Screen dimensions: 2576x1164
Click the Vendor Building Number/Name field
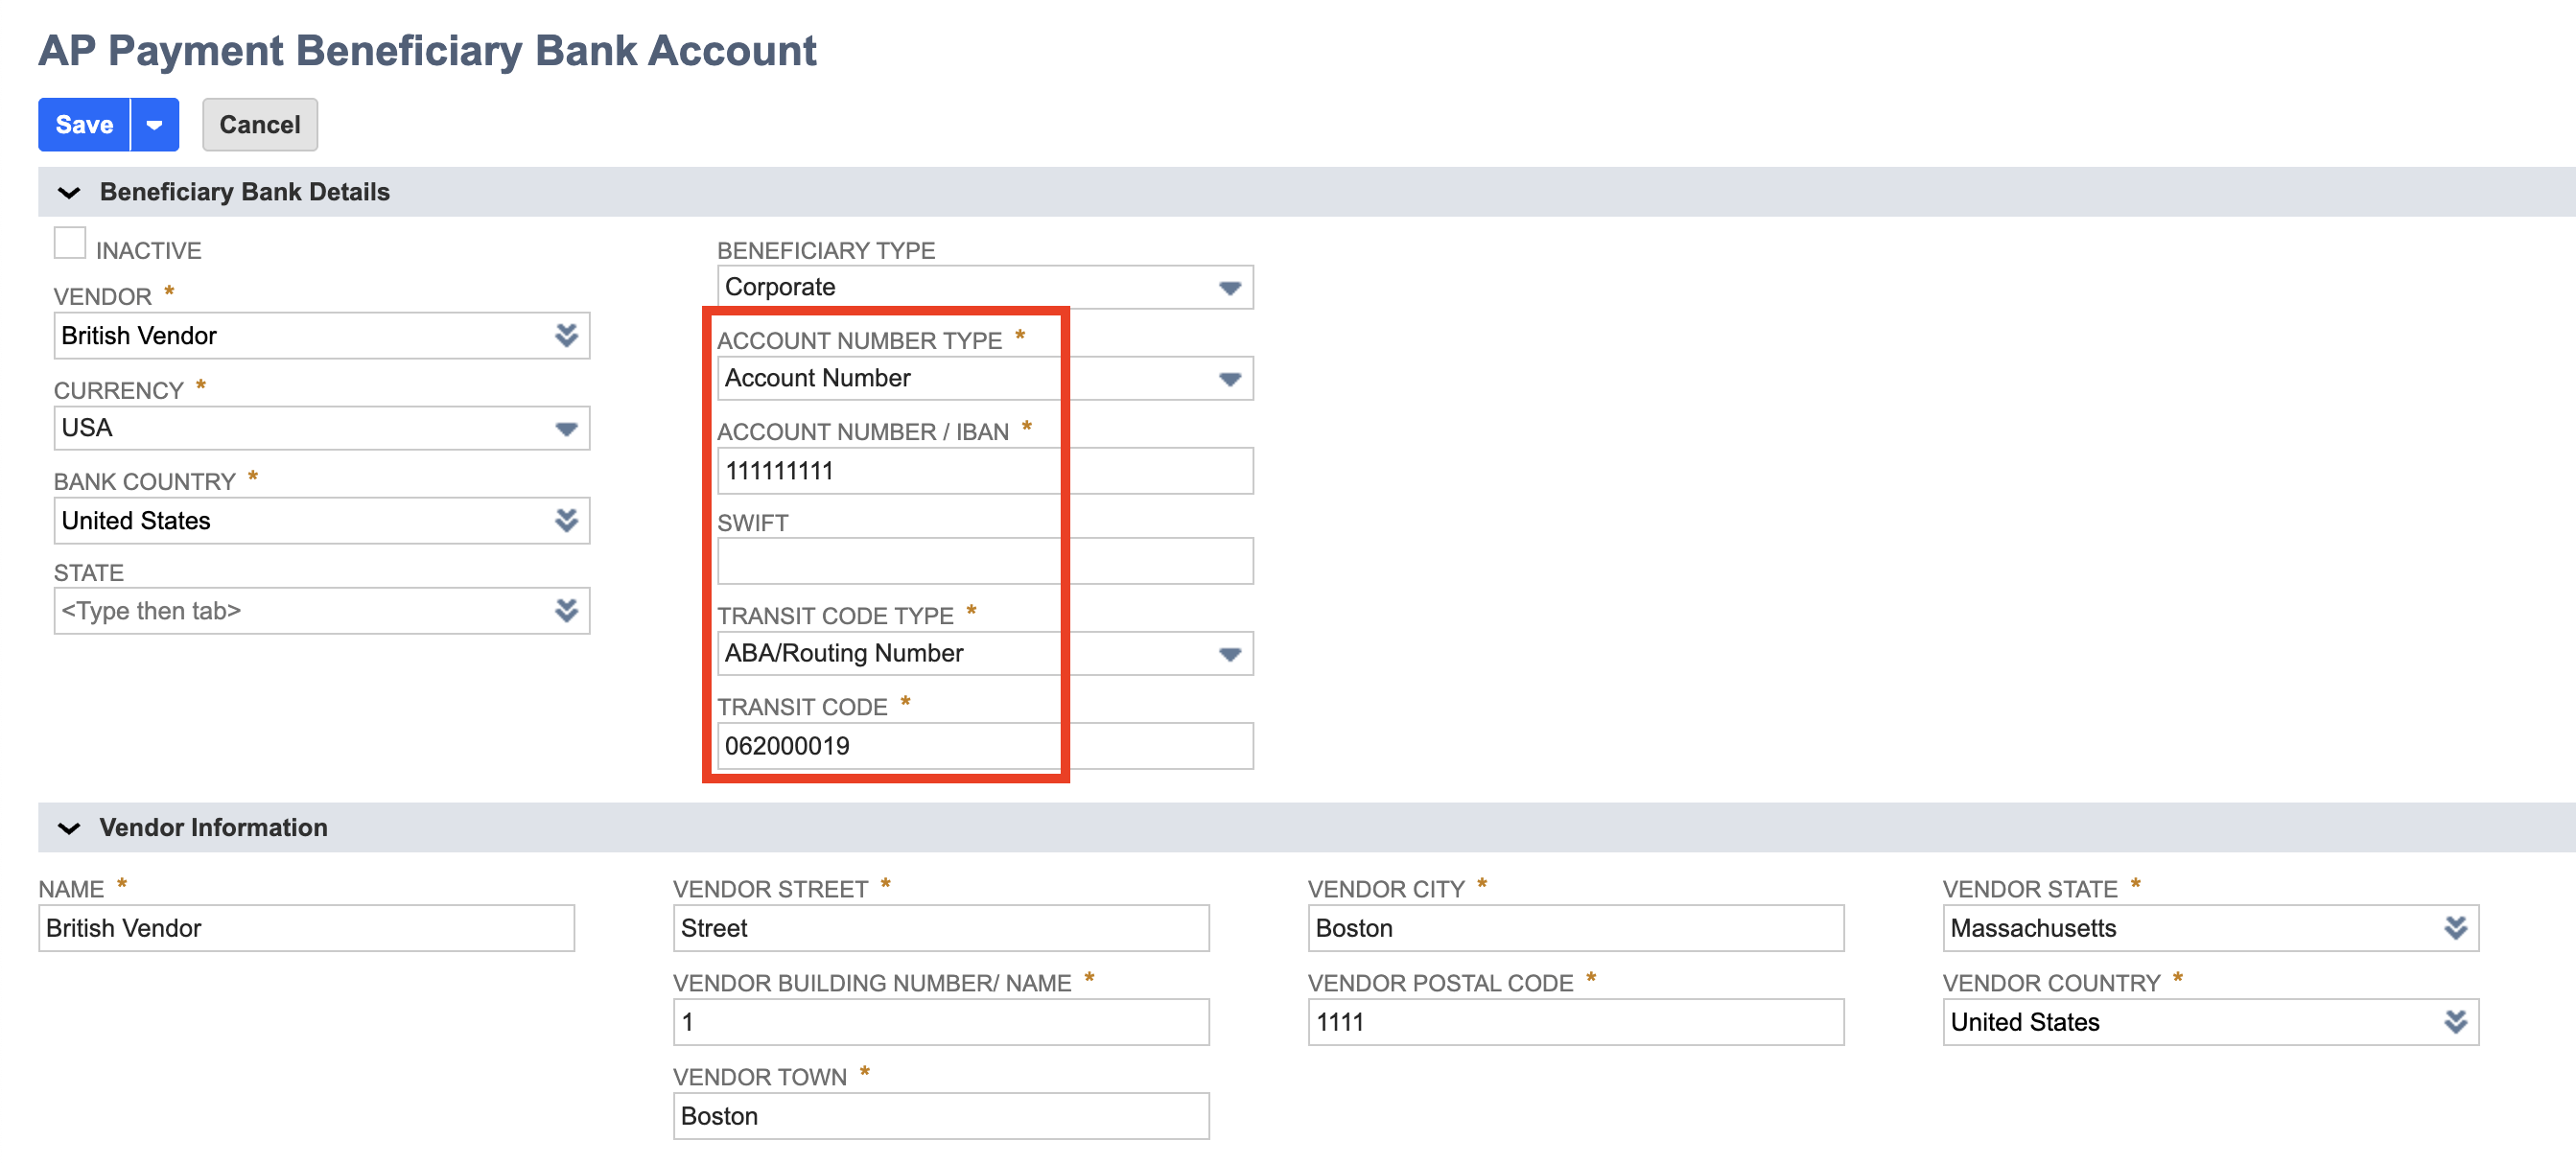pyautogui.click(x=941, y=1022)
